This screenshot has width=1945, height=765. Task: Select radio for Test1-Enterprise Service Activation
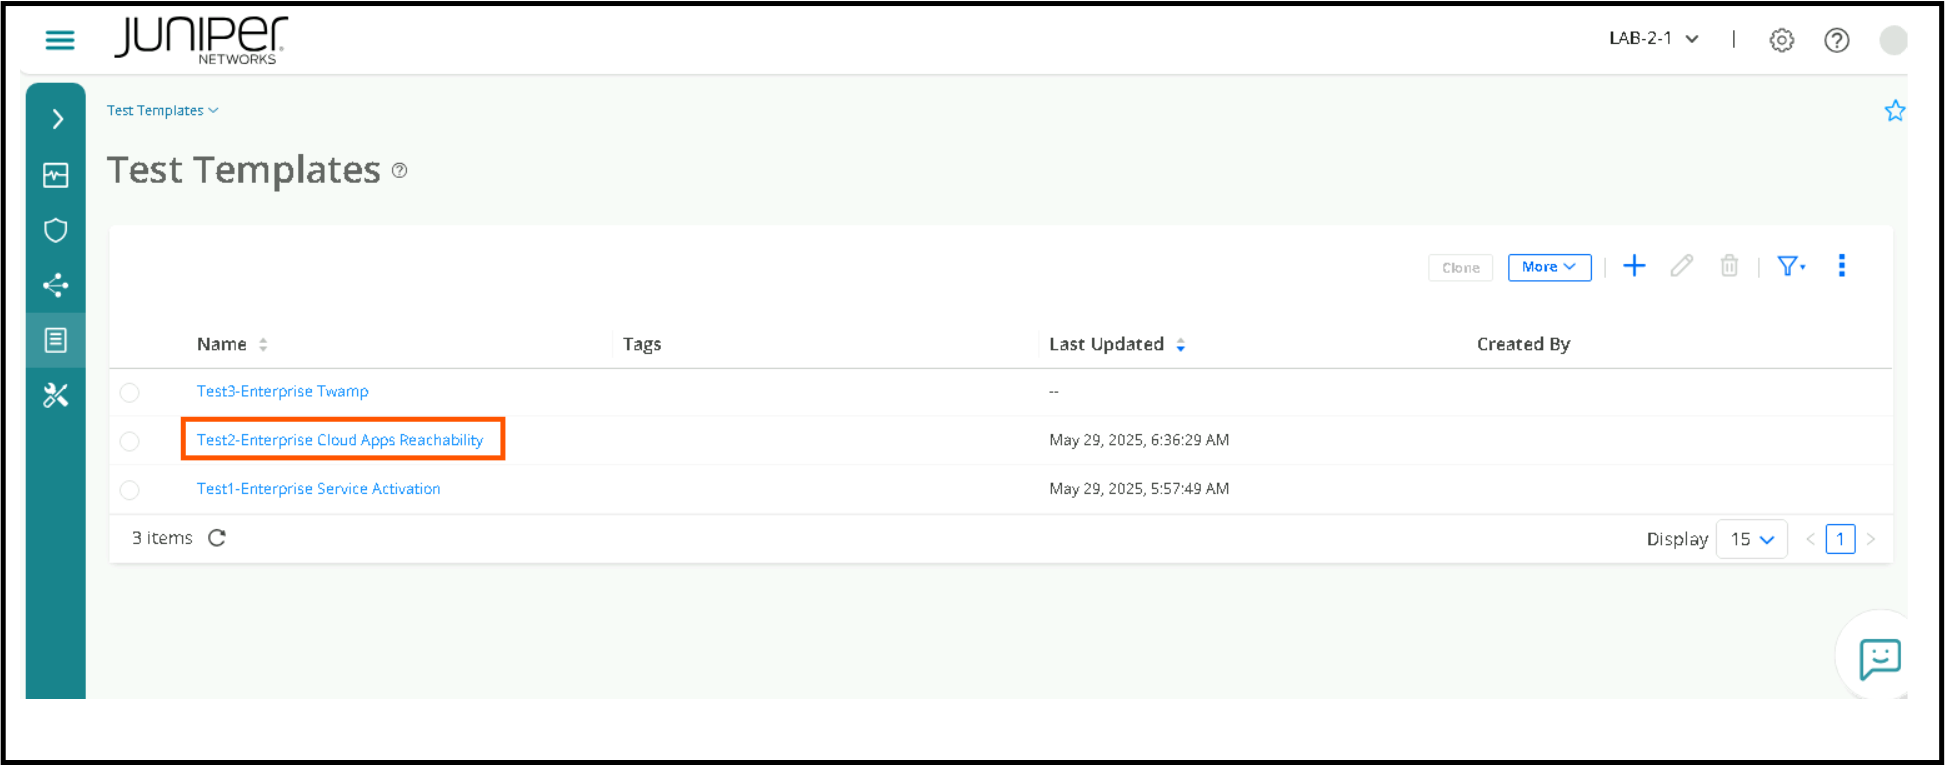click(x=130, y=490)
